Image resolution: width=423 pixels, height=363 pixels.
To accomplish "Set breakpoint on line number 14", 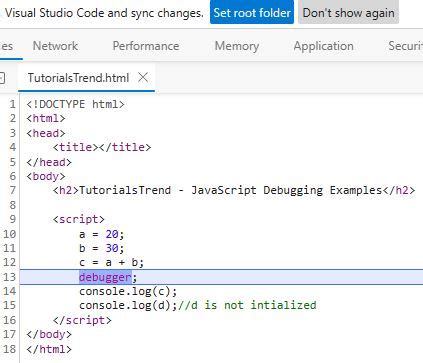I will (9, 291).
